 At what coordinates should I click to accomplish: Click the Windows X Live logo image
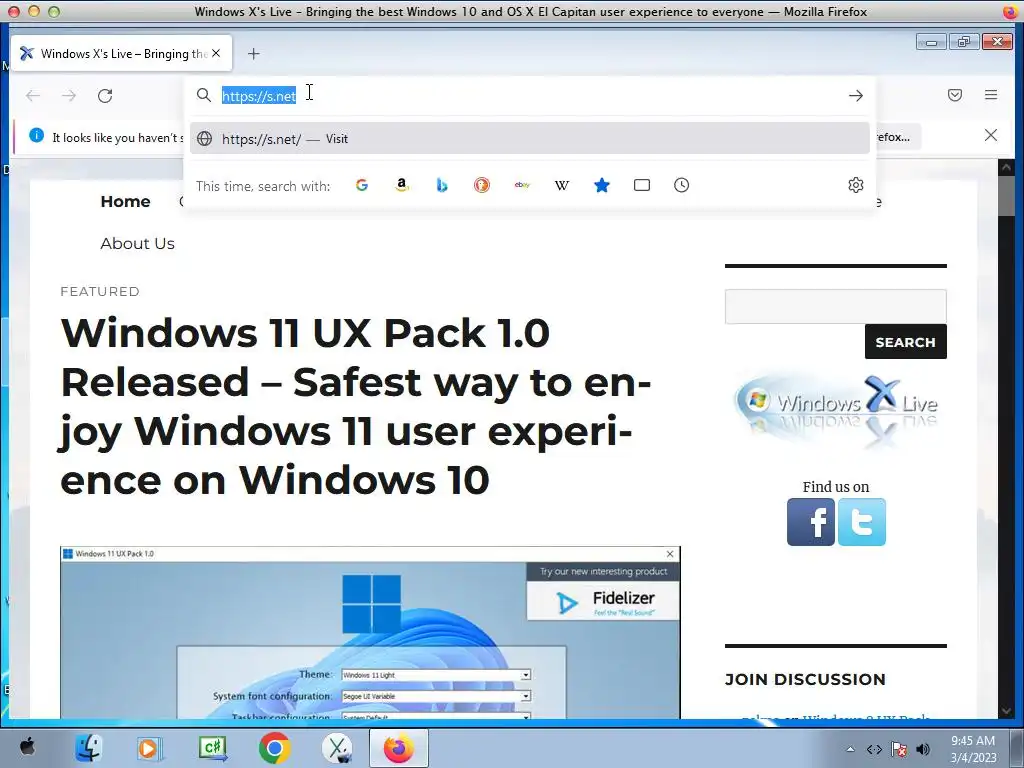pos(836,409)
